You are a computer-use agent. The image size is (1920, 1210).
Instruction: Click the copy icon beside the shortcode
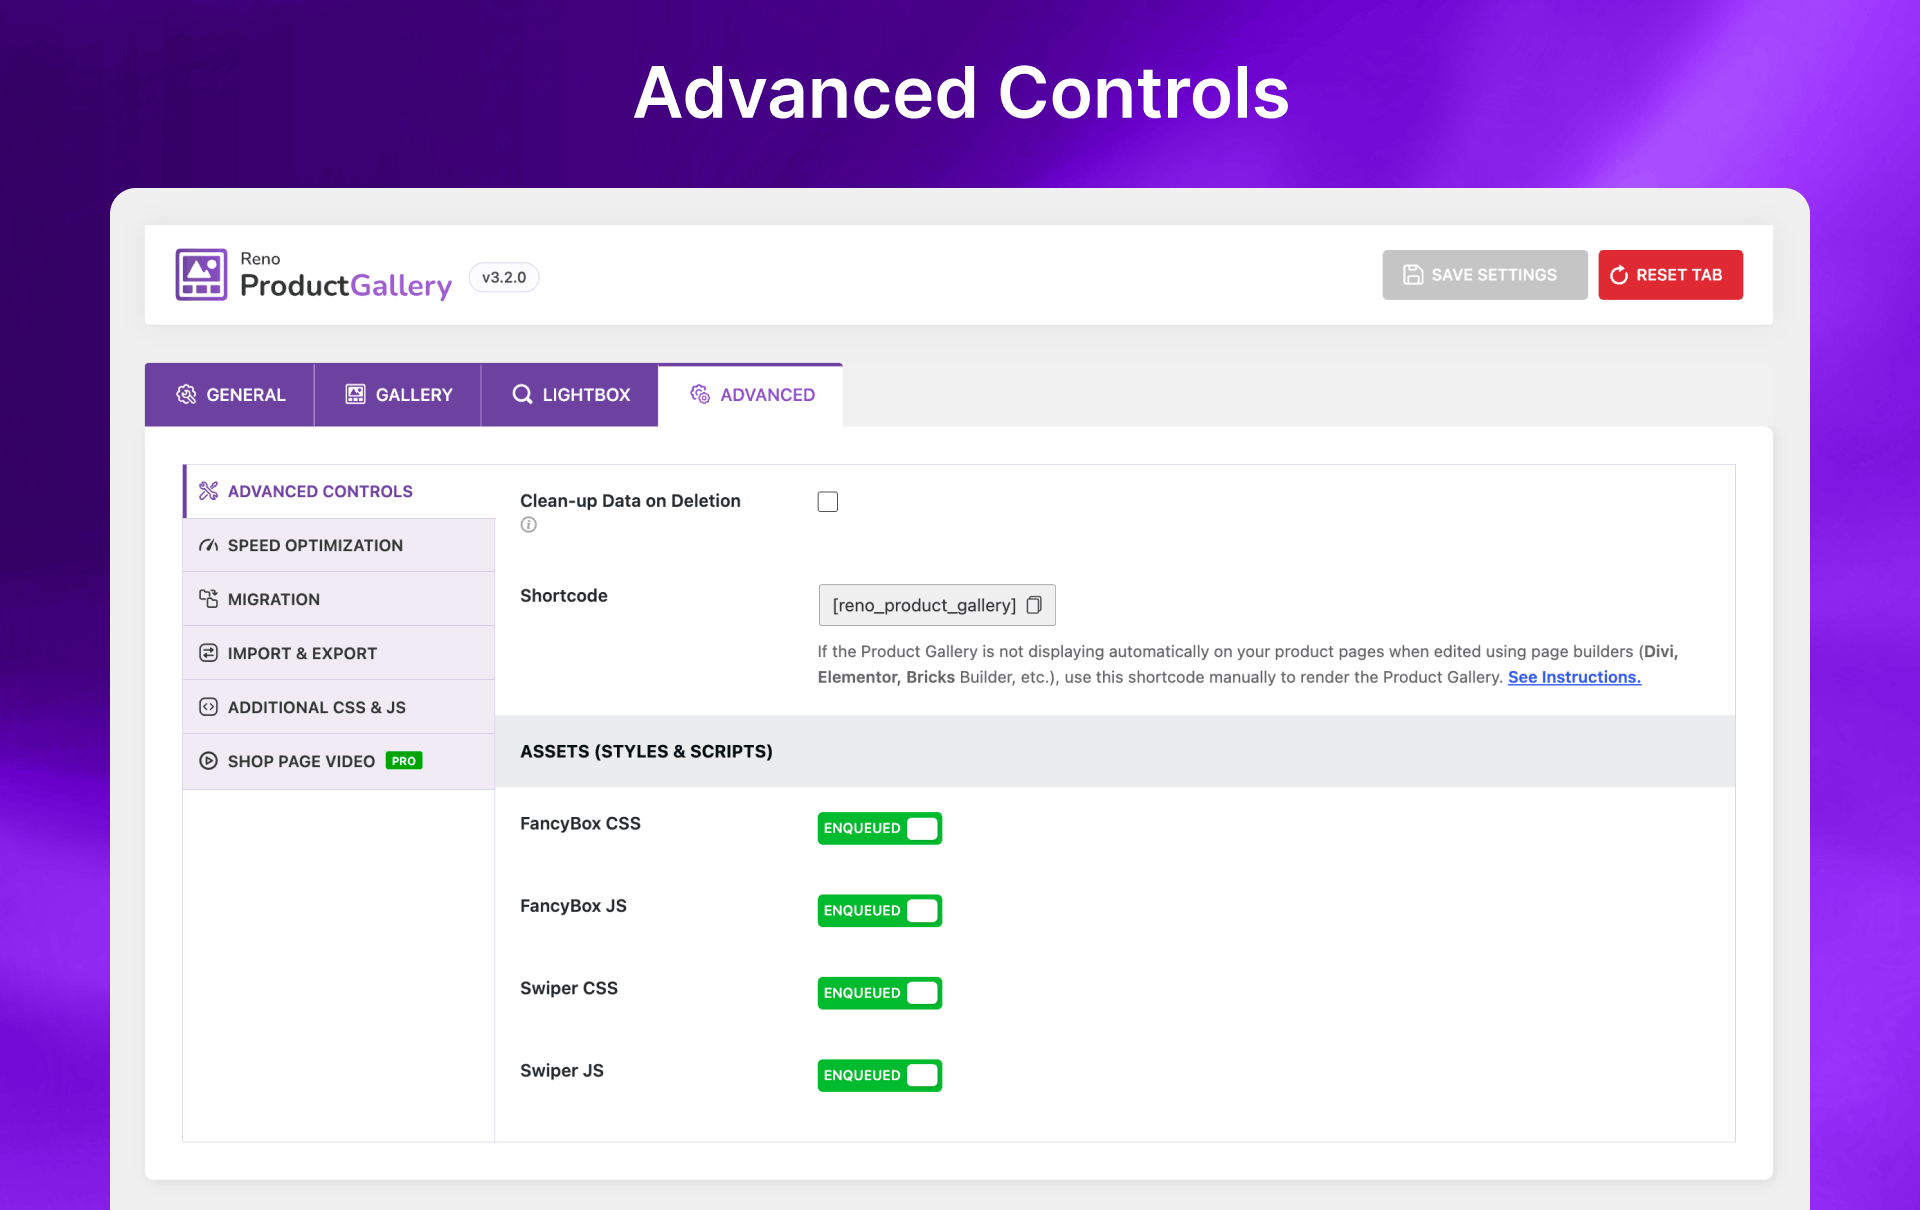click(1034, 605)
